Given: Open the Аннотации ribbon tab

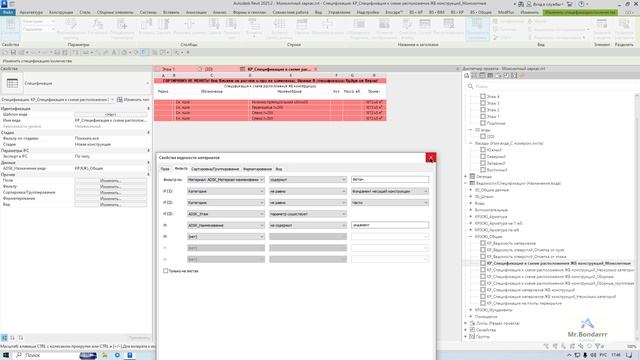Looking at the screenshot, I should [196, 12].
